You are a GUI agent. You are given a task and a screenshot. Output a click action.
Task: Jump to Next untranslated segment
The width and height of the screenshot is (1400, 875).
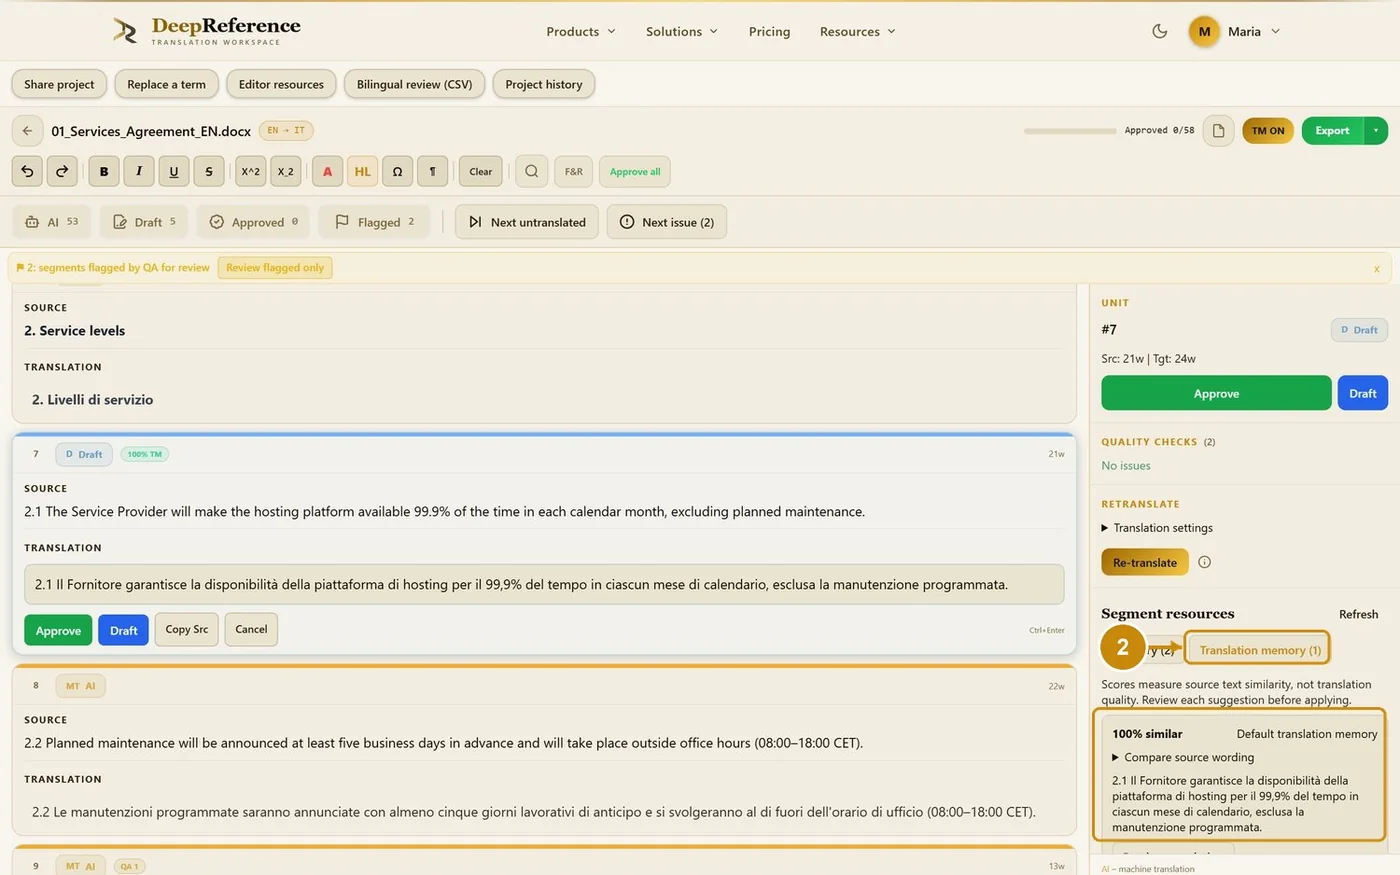(x=527, y=222)
